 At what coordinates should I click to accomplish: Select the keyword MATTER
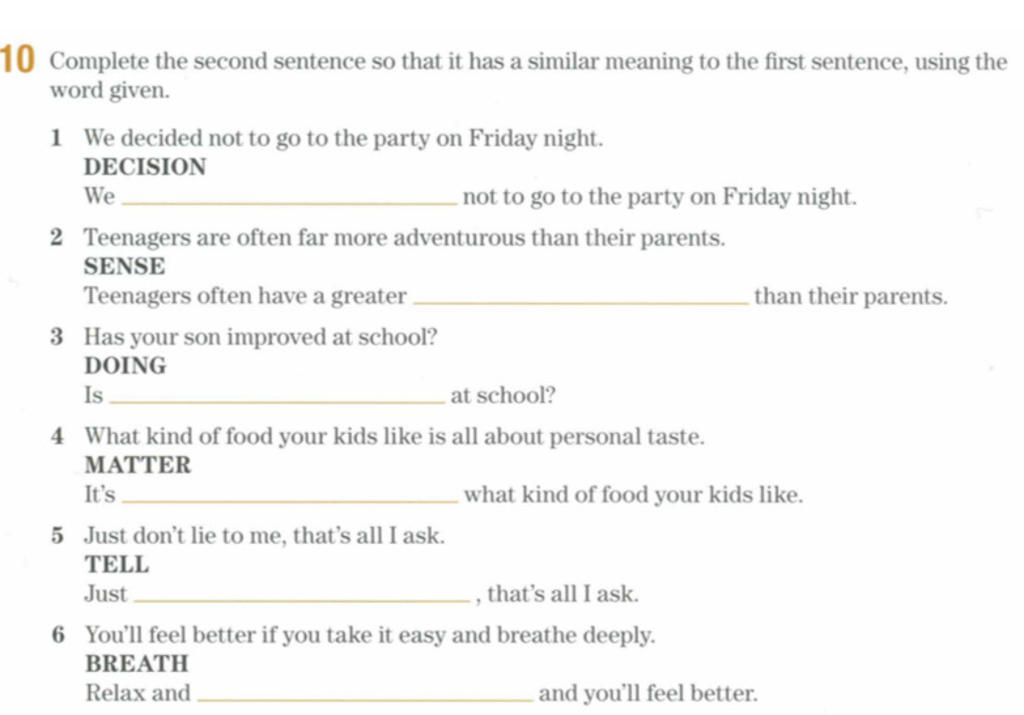coord(138,465)
